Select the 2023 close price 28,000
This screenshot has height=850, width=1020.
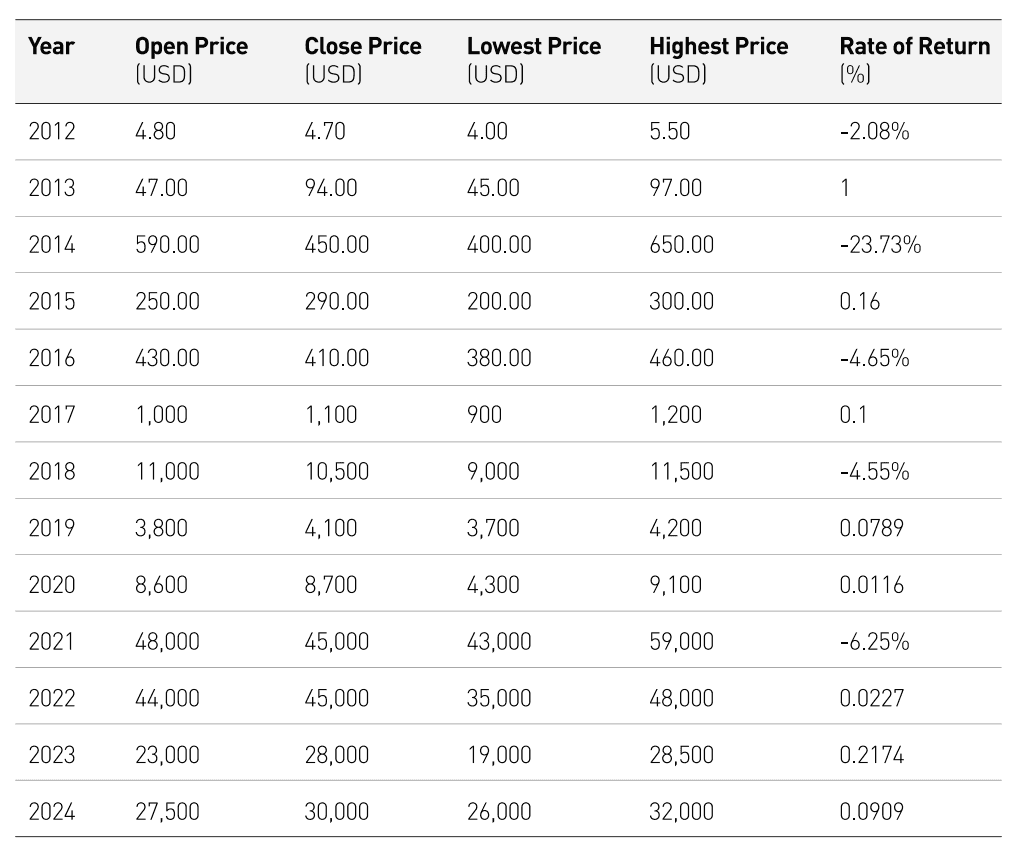(x=336, y=754)
